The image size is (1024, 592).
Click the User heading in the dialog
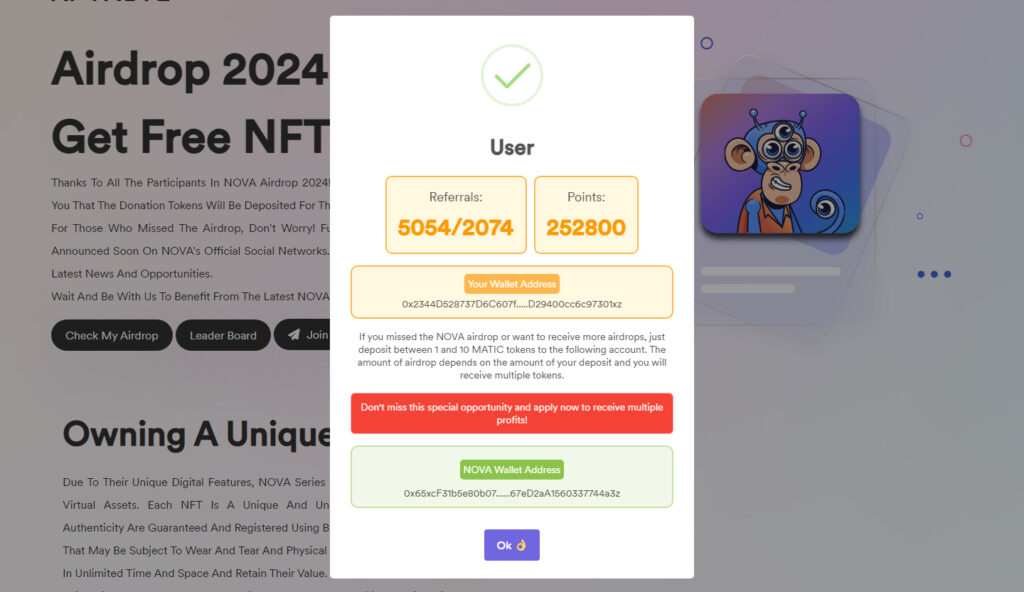(x=511, y=147)
